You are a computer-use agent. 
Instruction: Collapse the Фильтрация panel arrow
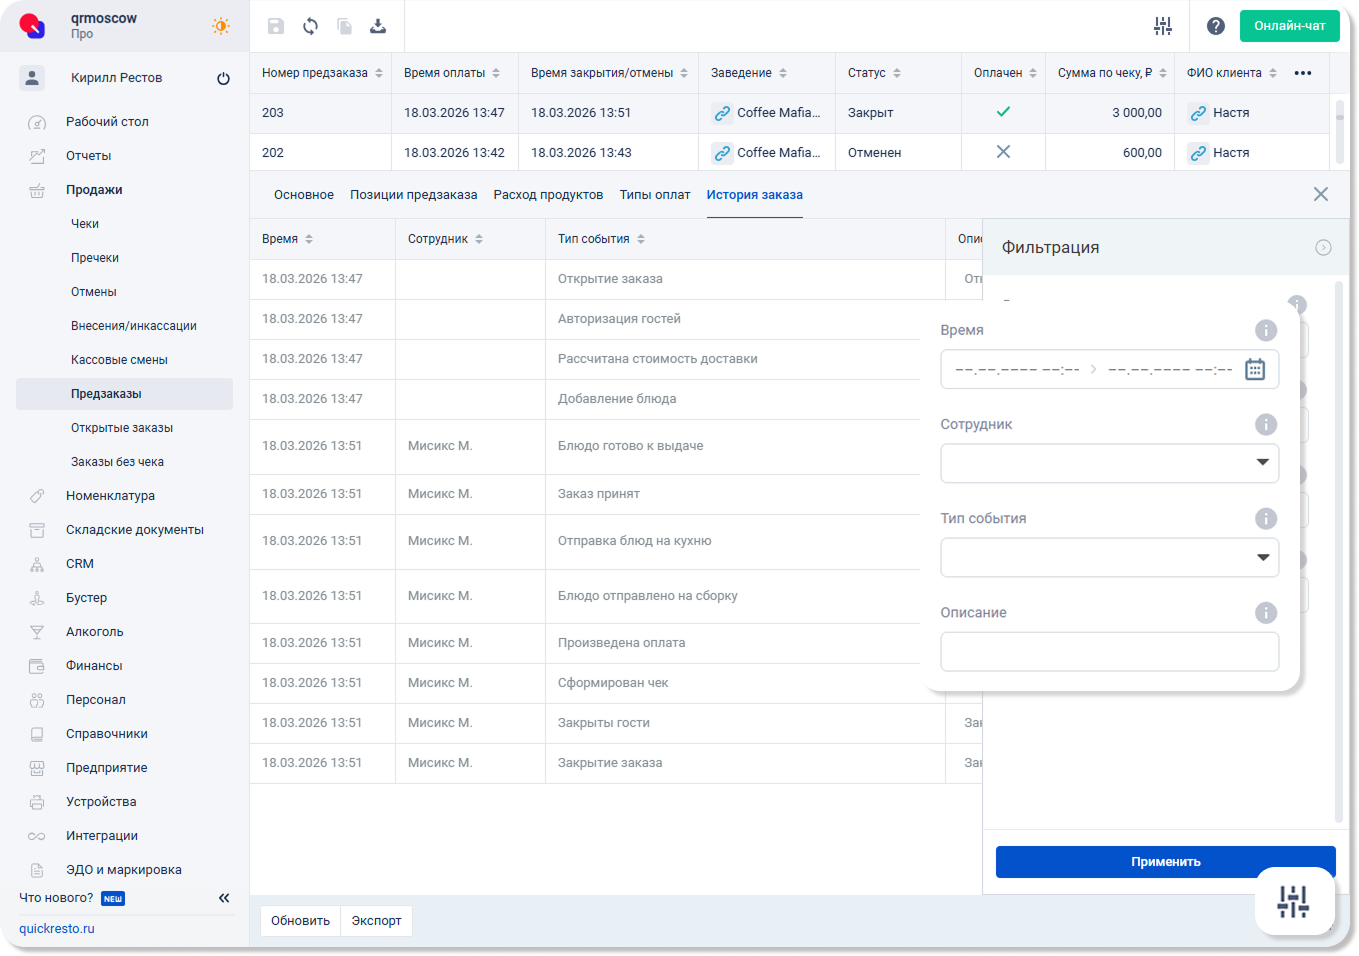tap(1323, 248)
